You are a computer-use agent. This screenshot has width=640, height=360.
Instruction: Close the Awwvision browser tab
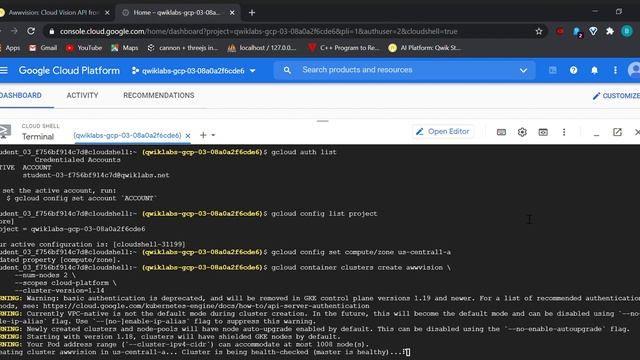click(x=107, y=13)
